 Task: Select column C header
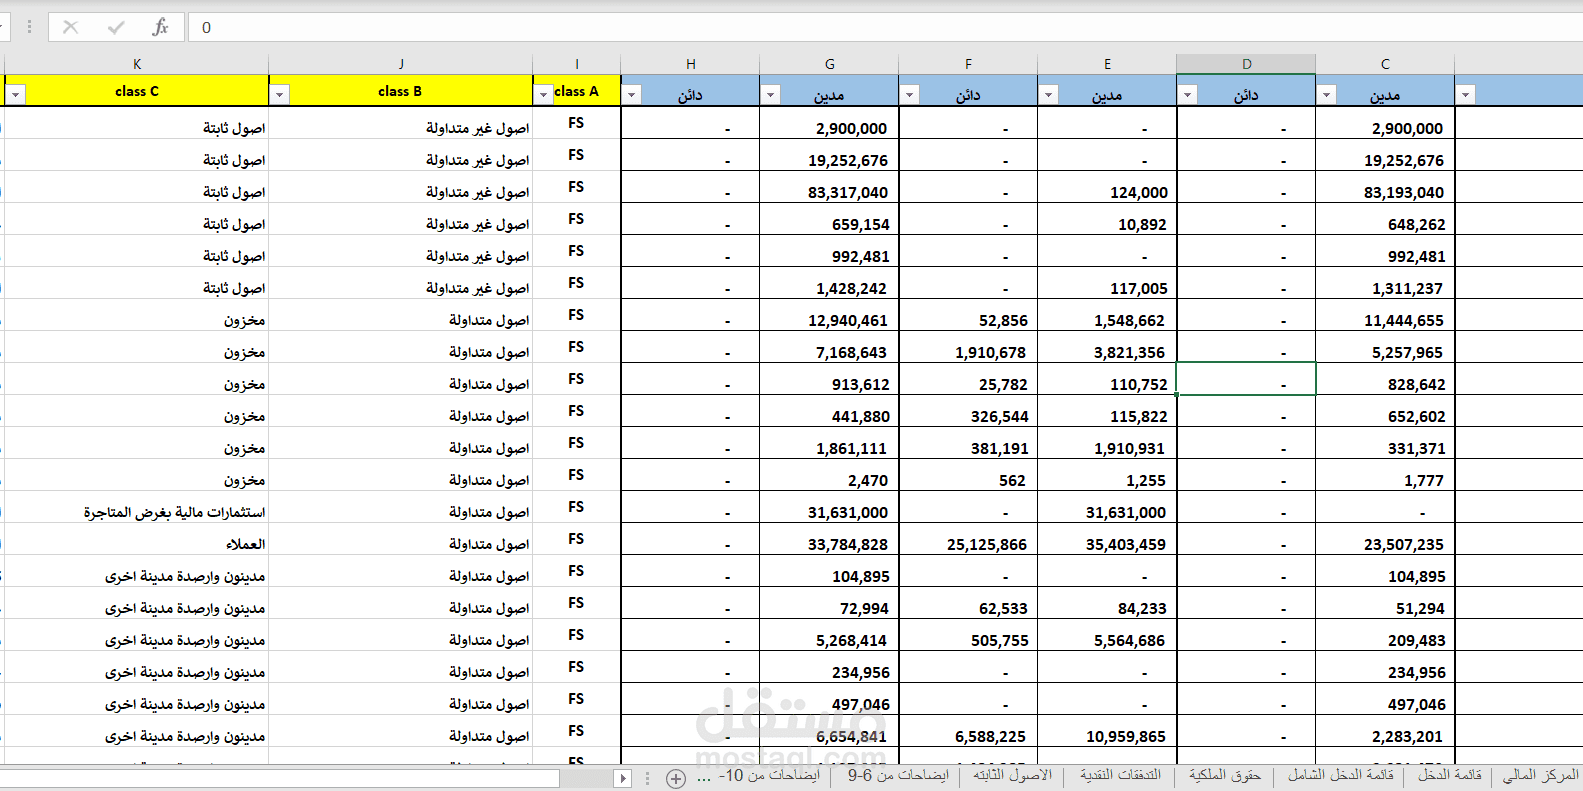pos(1386,64)
